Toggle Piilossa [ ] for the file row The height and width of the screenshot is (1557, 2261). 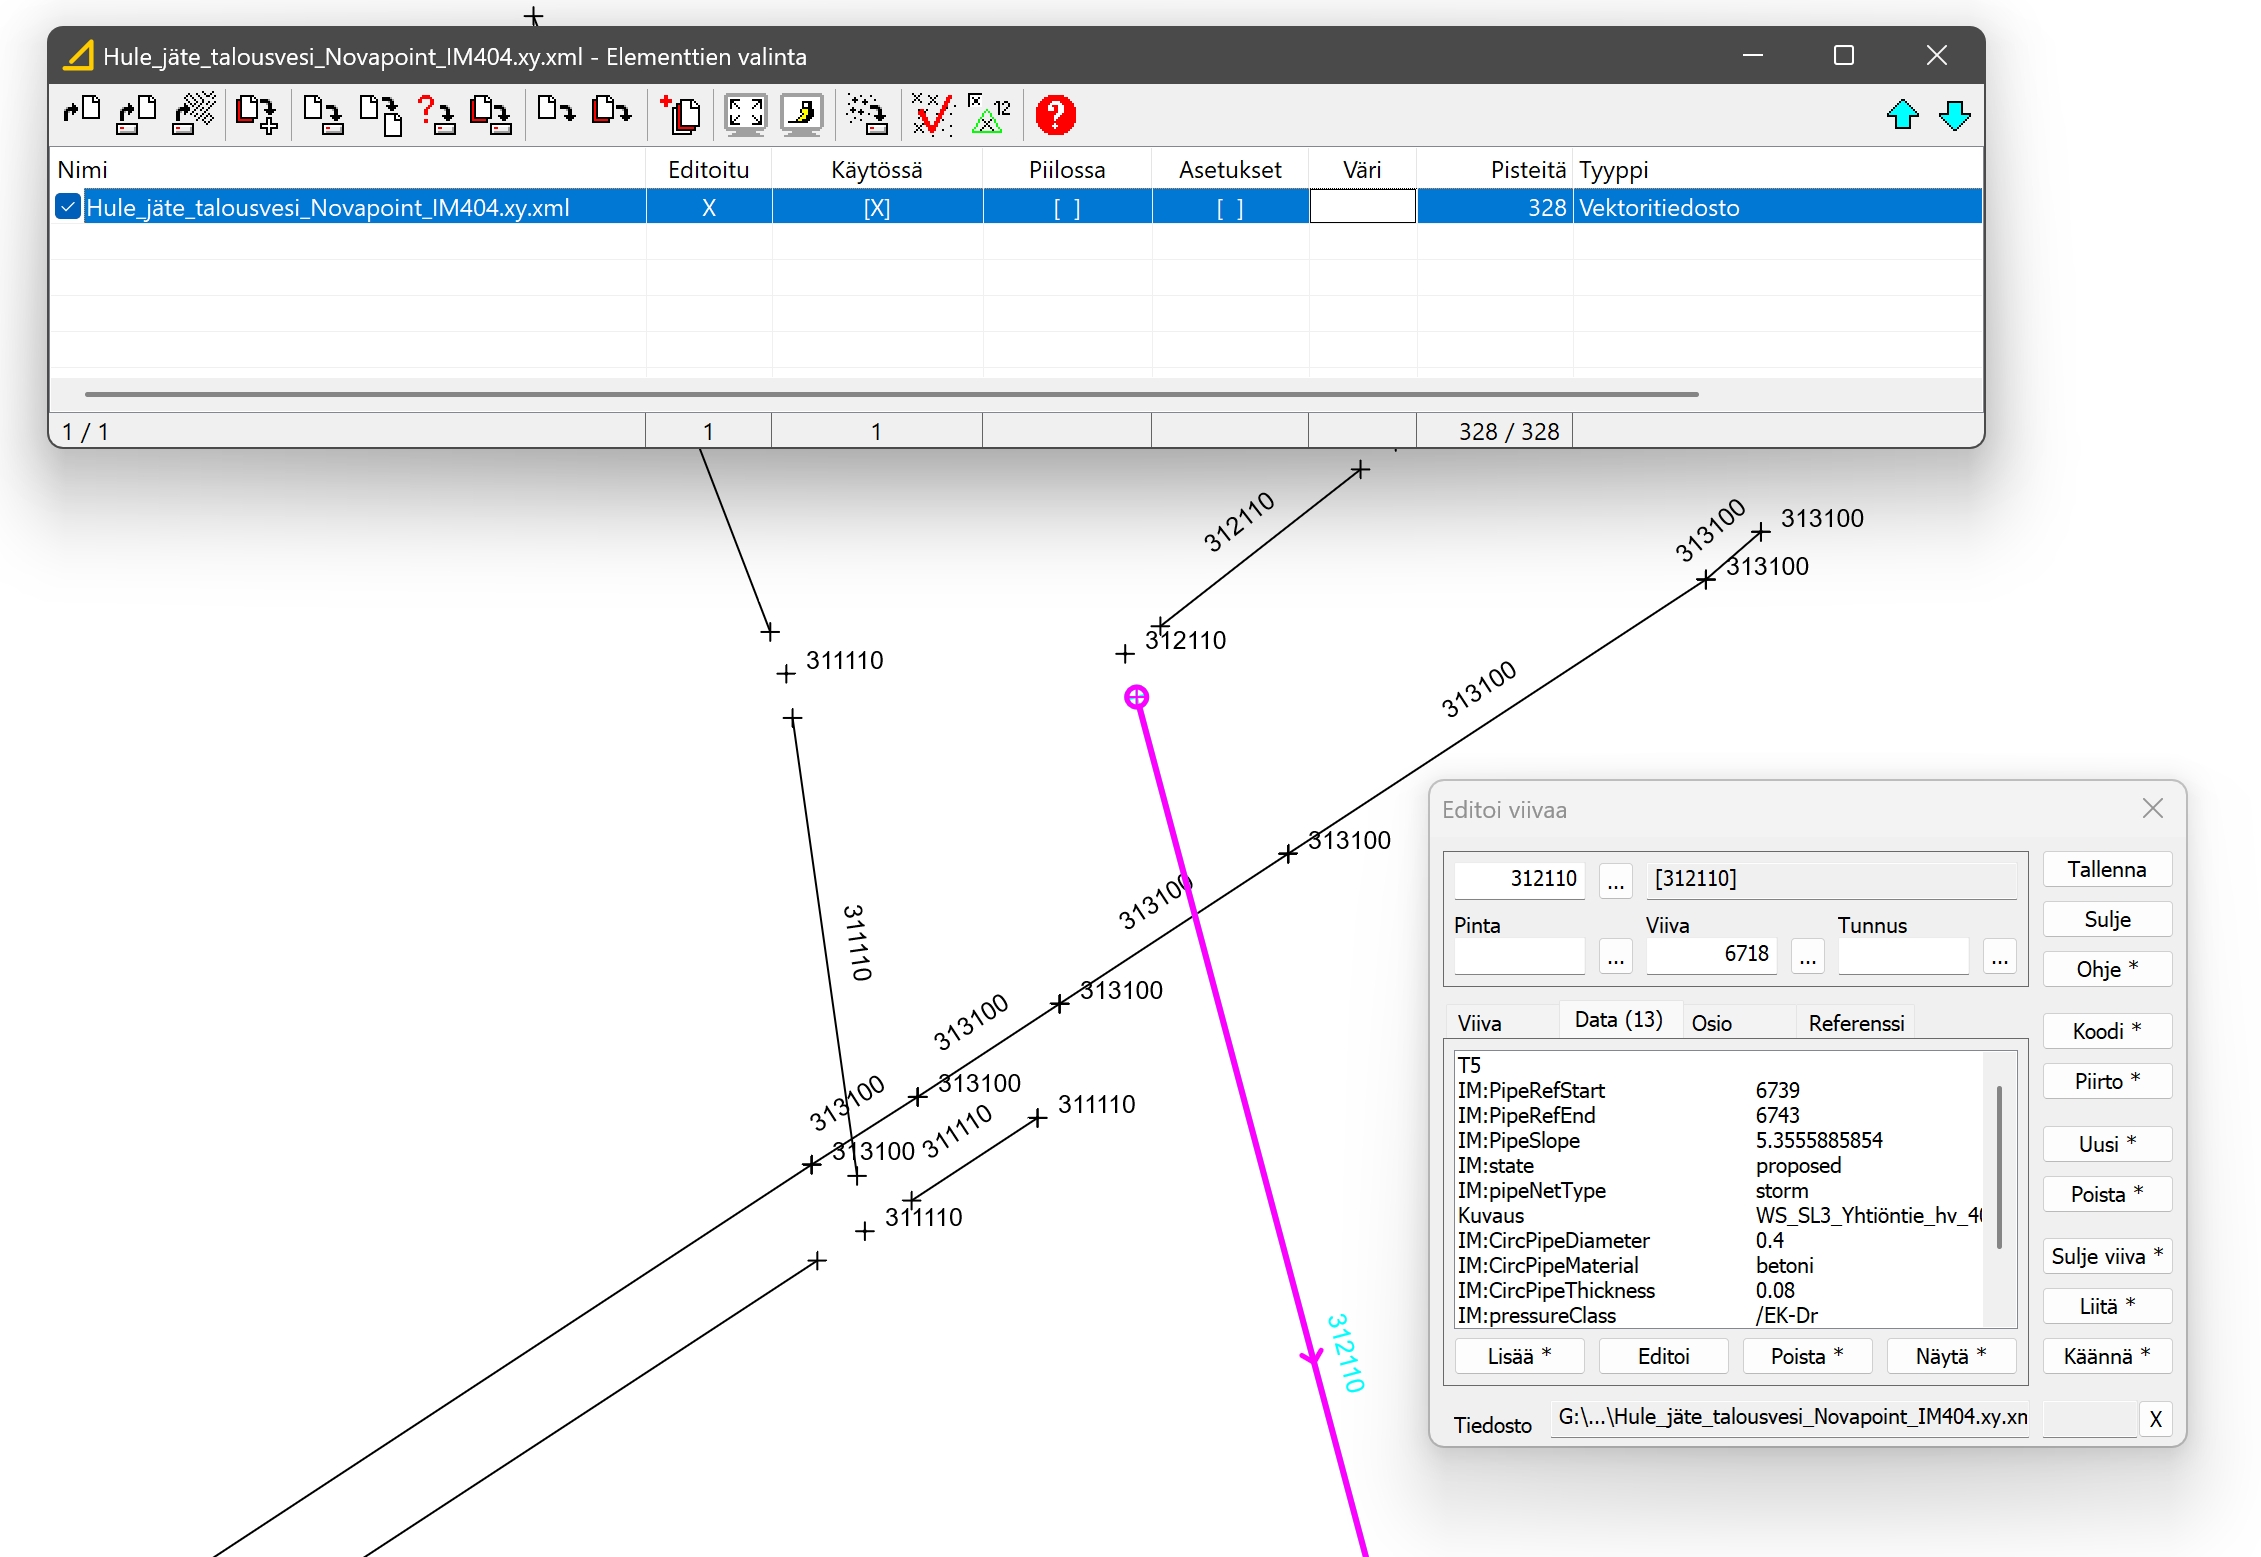(x=1067, y=208)
